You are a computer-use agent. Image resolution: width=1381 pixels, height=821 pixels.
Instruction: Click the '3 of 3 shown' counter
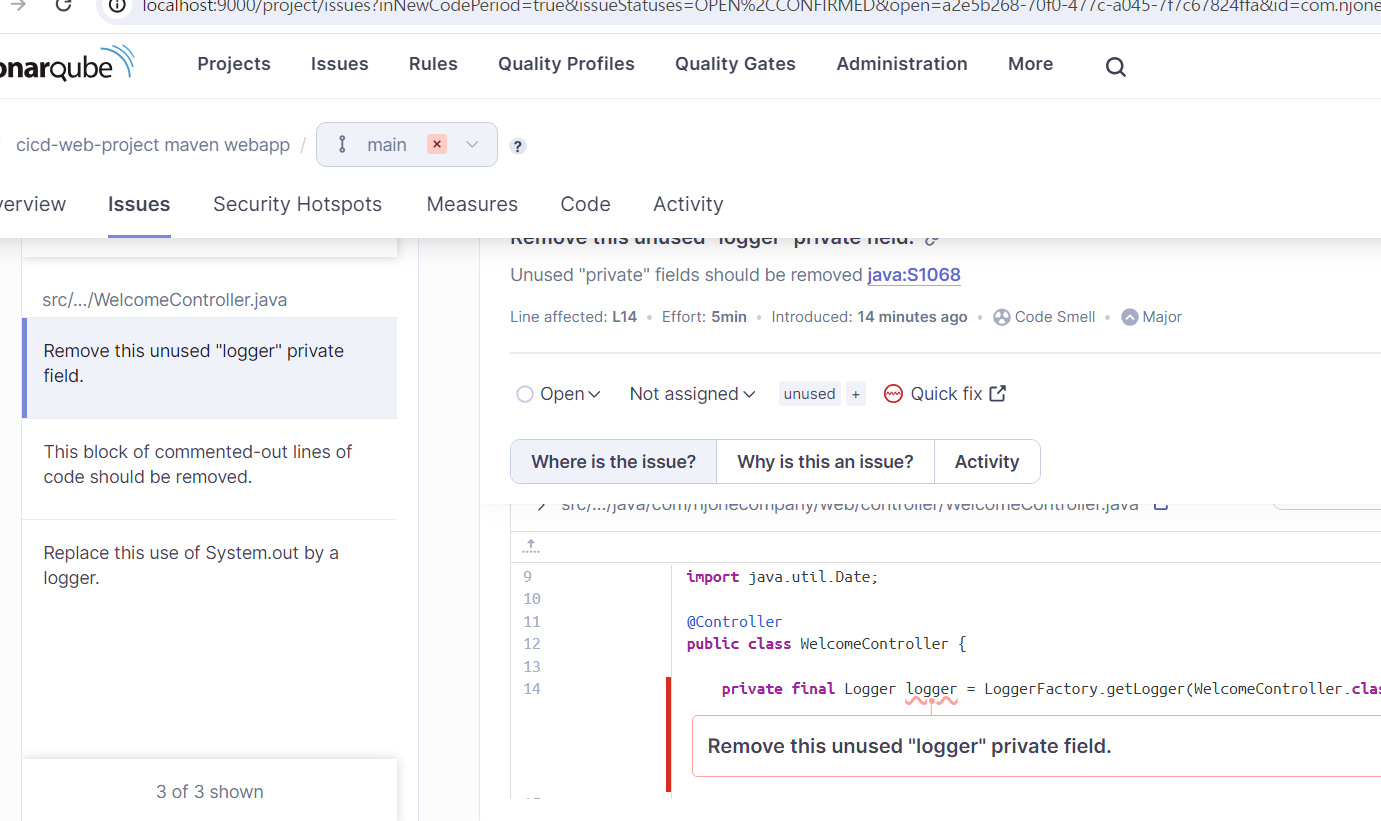coord(210,792)
